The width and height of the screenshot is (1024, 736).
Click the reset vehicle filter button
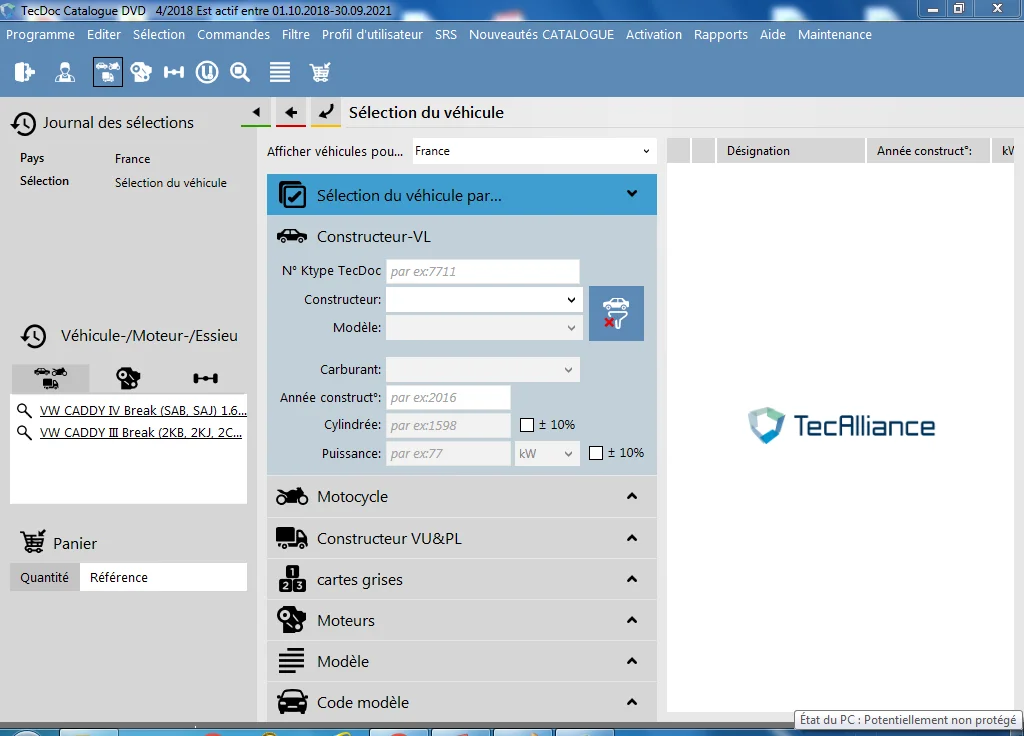616,313
